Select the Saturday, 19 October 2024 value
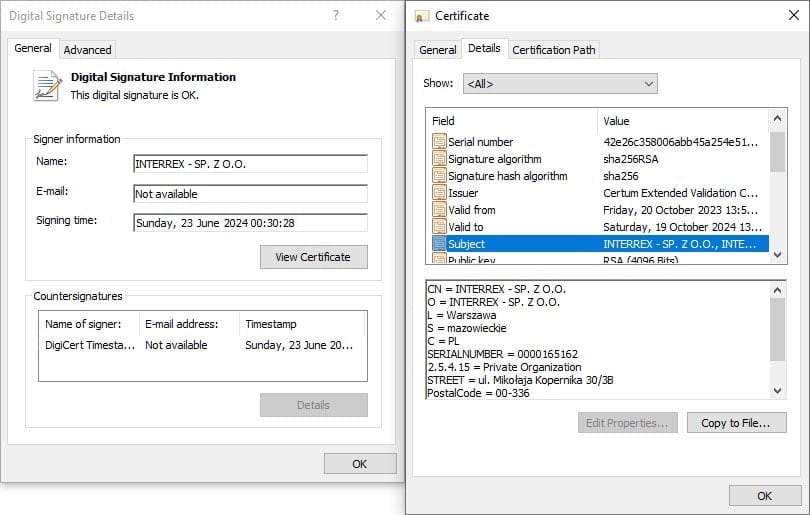810x515 pixels. [682, 227]
